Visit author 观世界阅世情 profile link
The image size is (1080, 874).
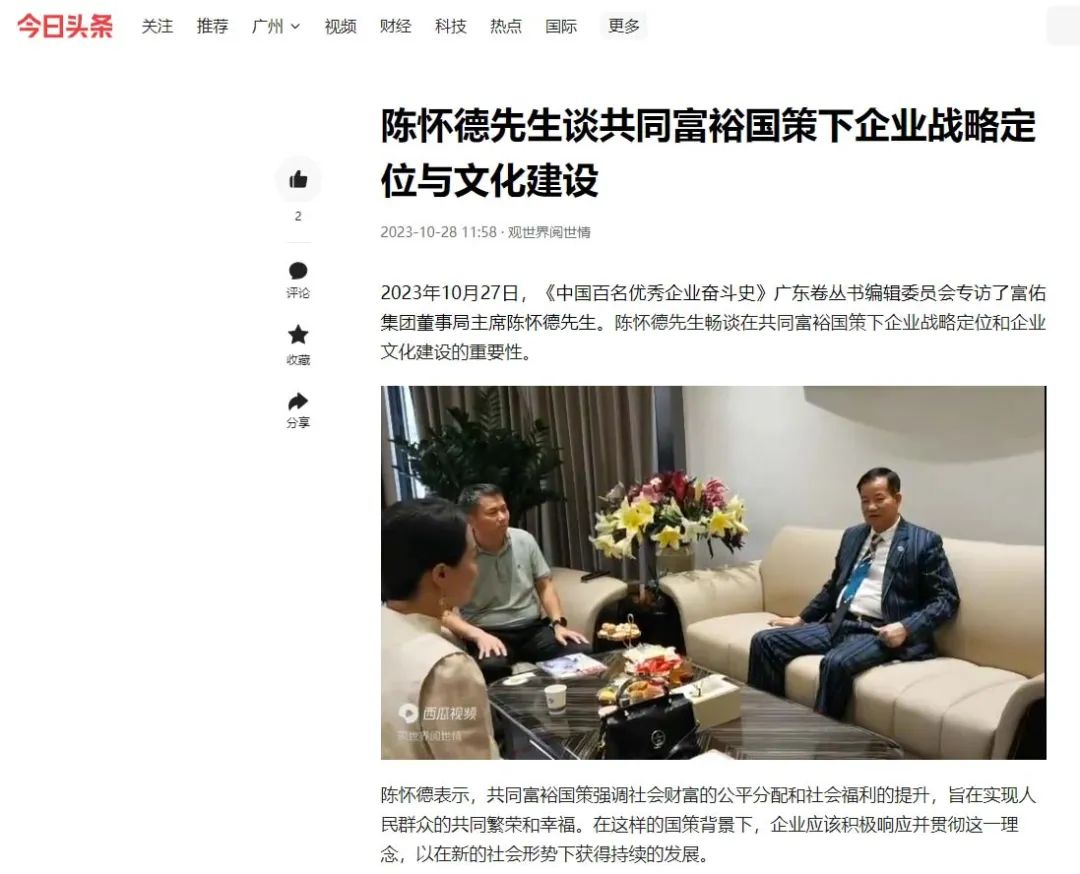pyautogui.click(x=549, y=232)
